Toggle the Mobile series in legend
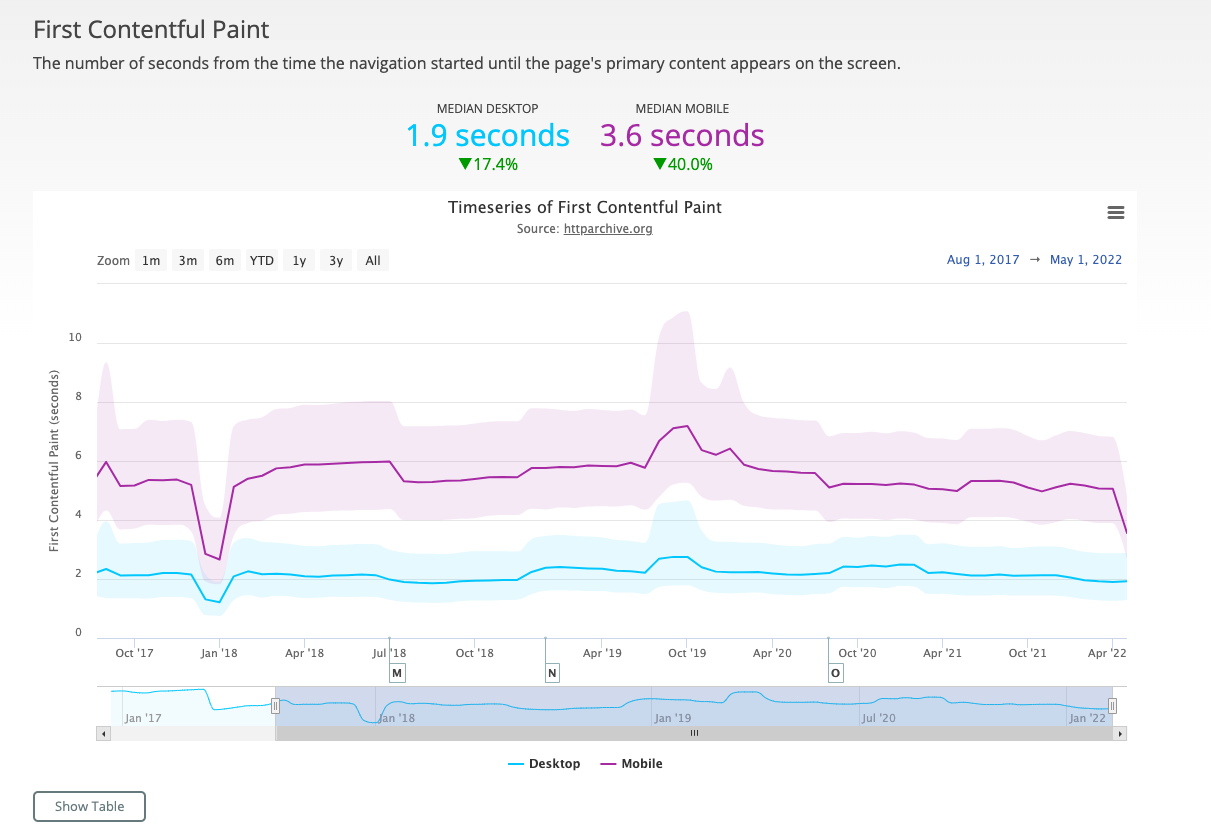Screen dimensions: 1211x840 pos(631,764)
